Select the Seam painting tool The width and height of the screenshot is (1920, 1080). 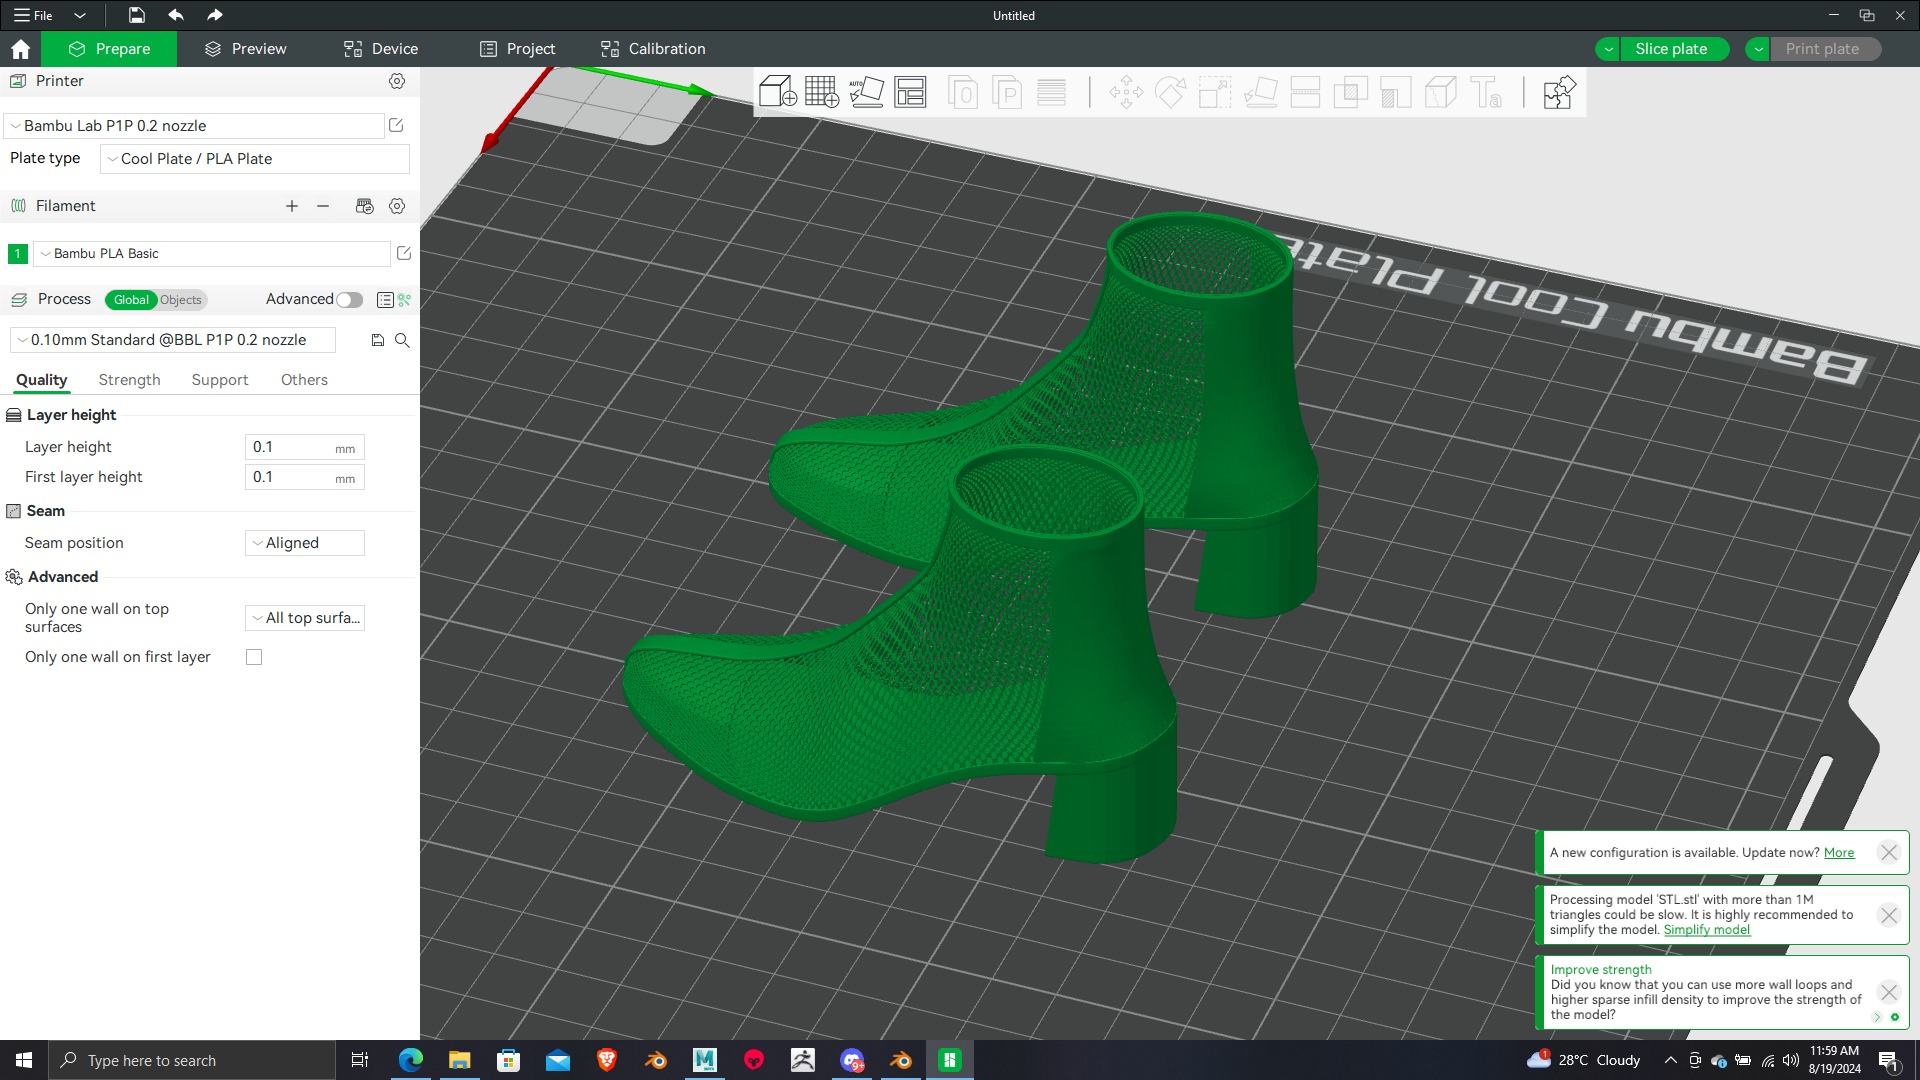tap(1440, 93)
